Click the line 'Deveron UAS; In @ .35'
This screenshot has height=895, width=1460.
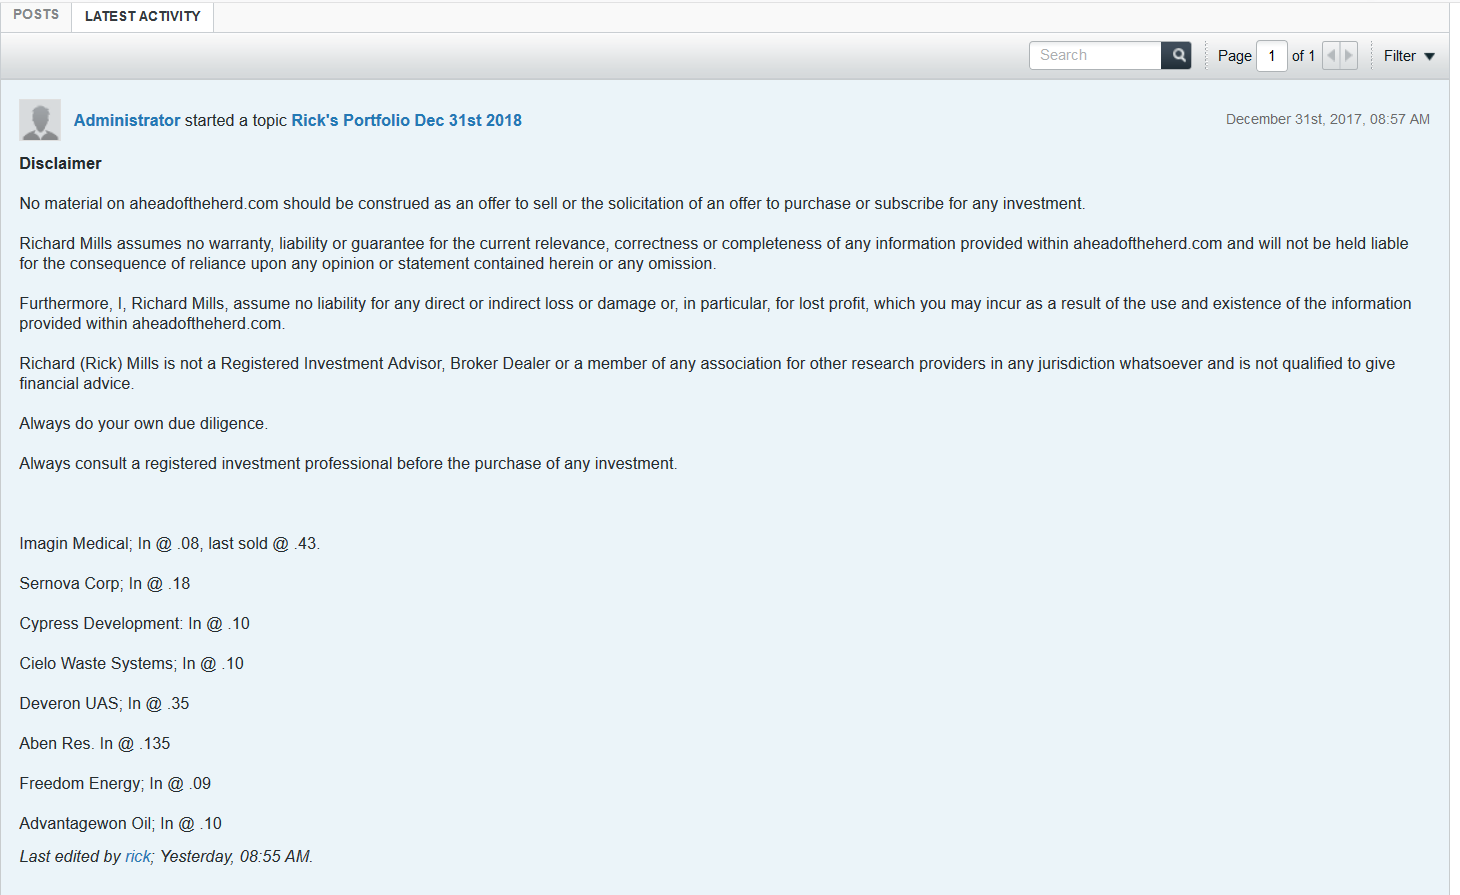coord(104,703)
